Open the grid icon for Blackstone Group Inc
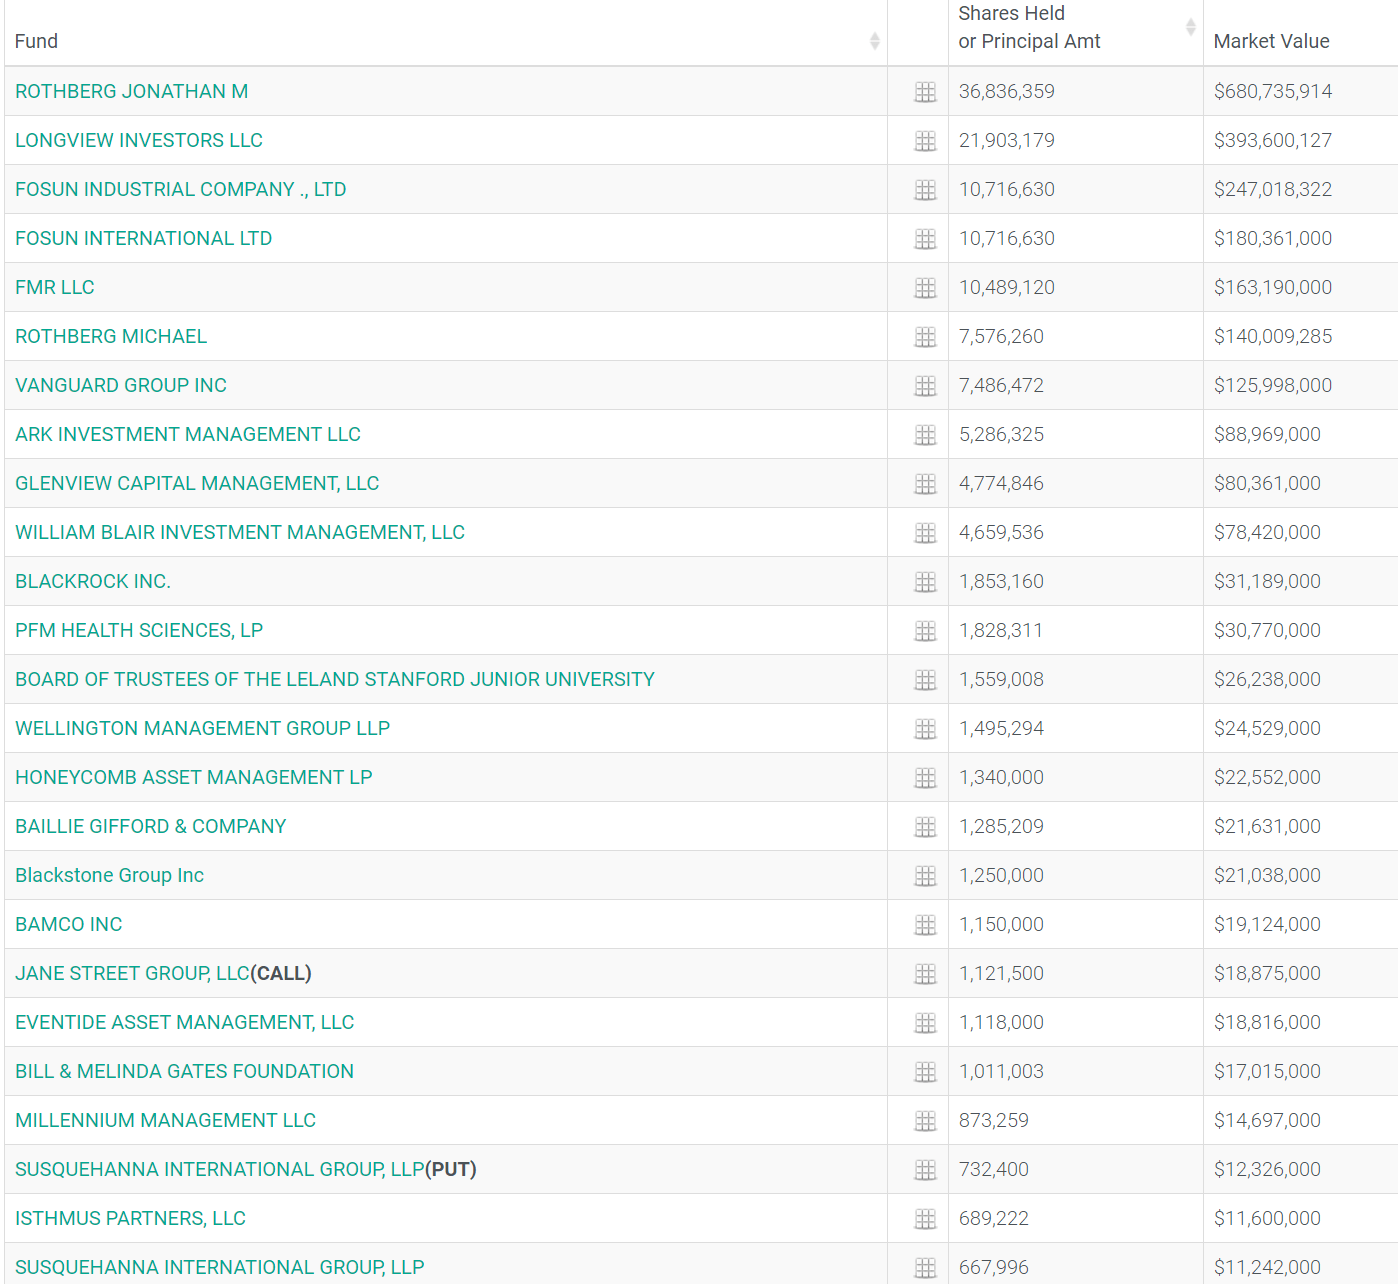1398x1284 pixels. 925,876
